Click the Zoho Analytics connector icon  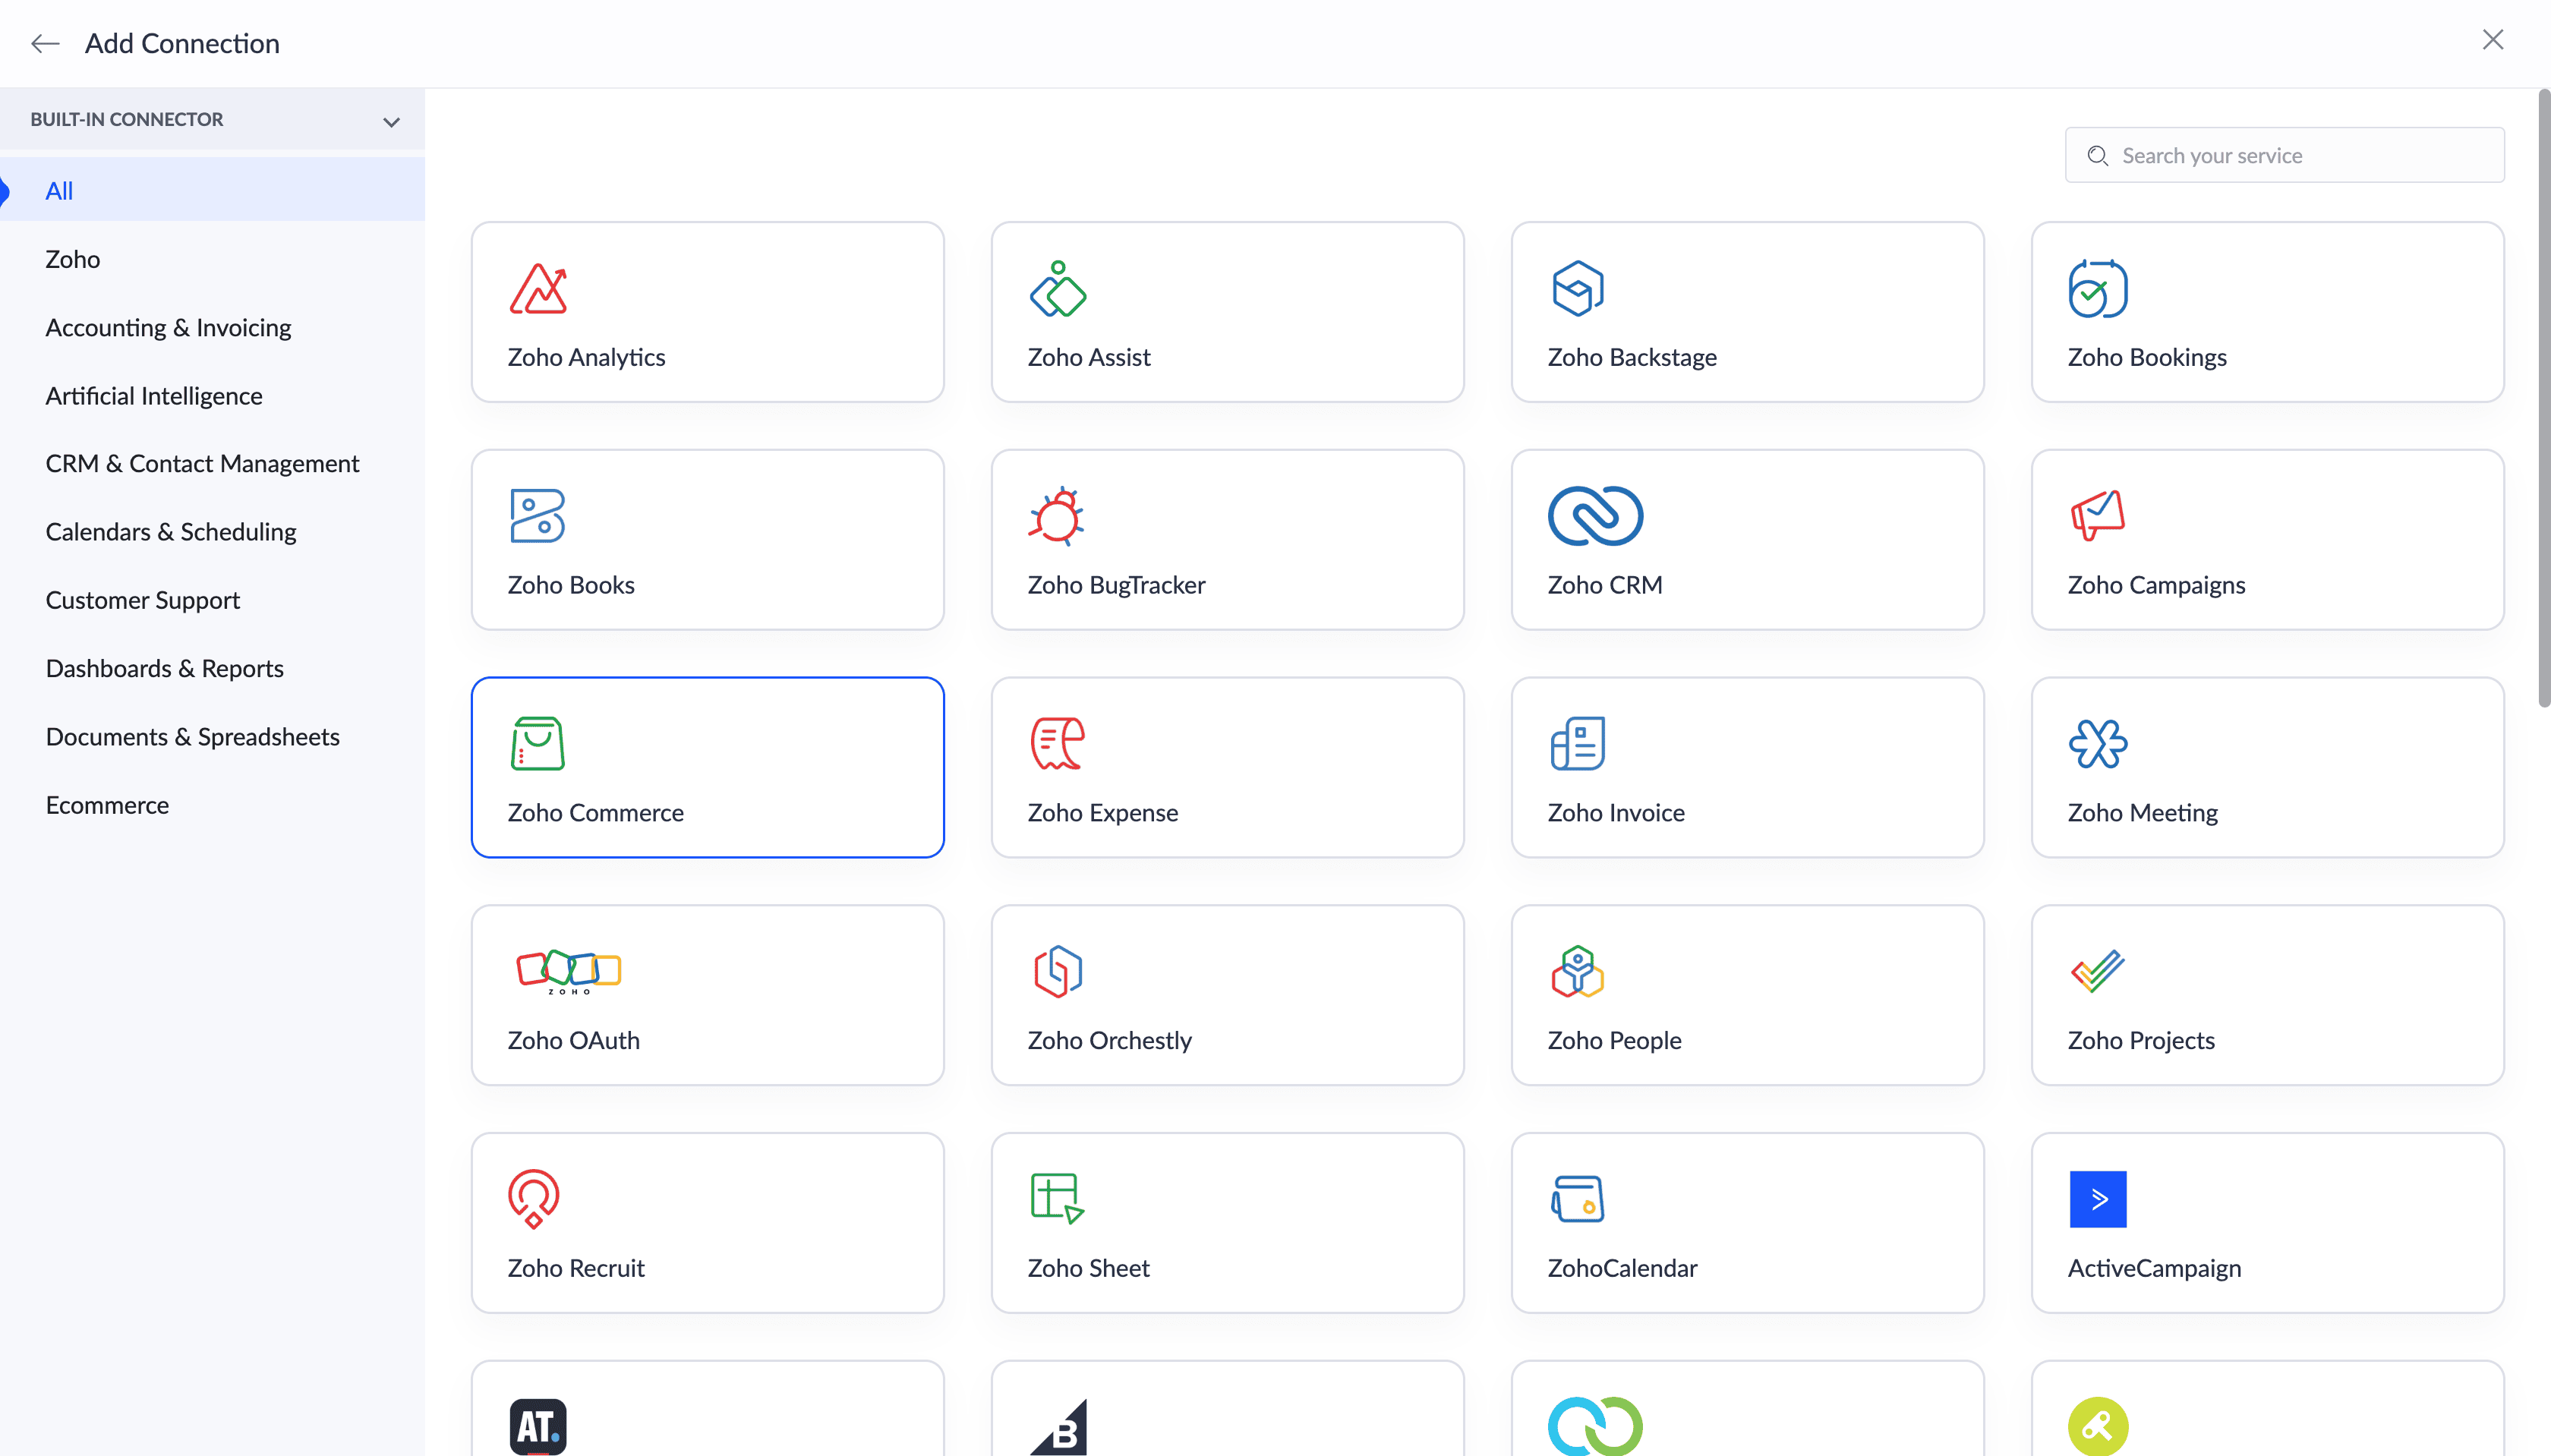538,289
